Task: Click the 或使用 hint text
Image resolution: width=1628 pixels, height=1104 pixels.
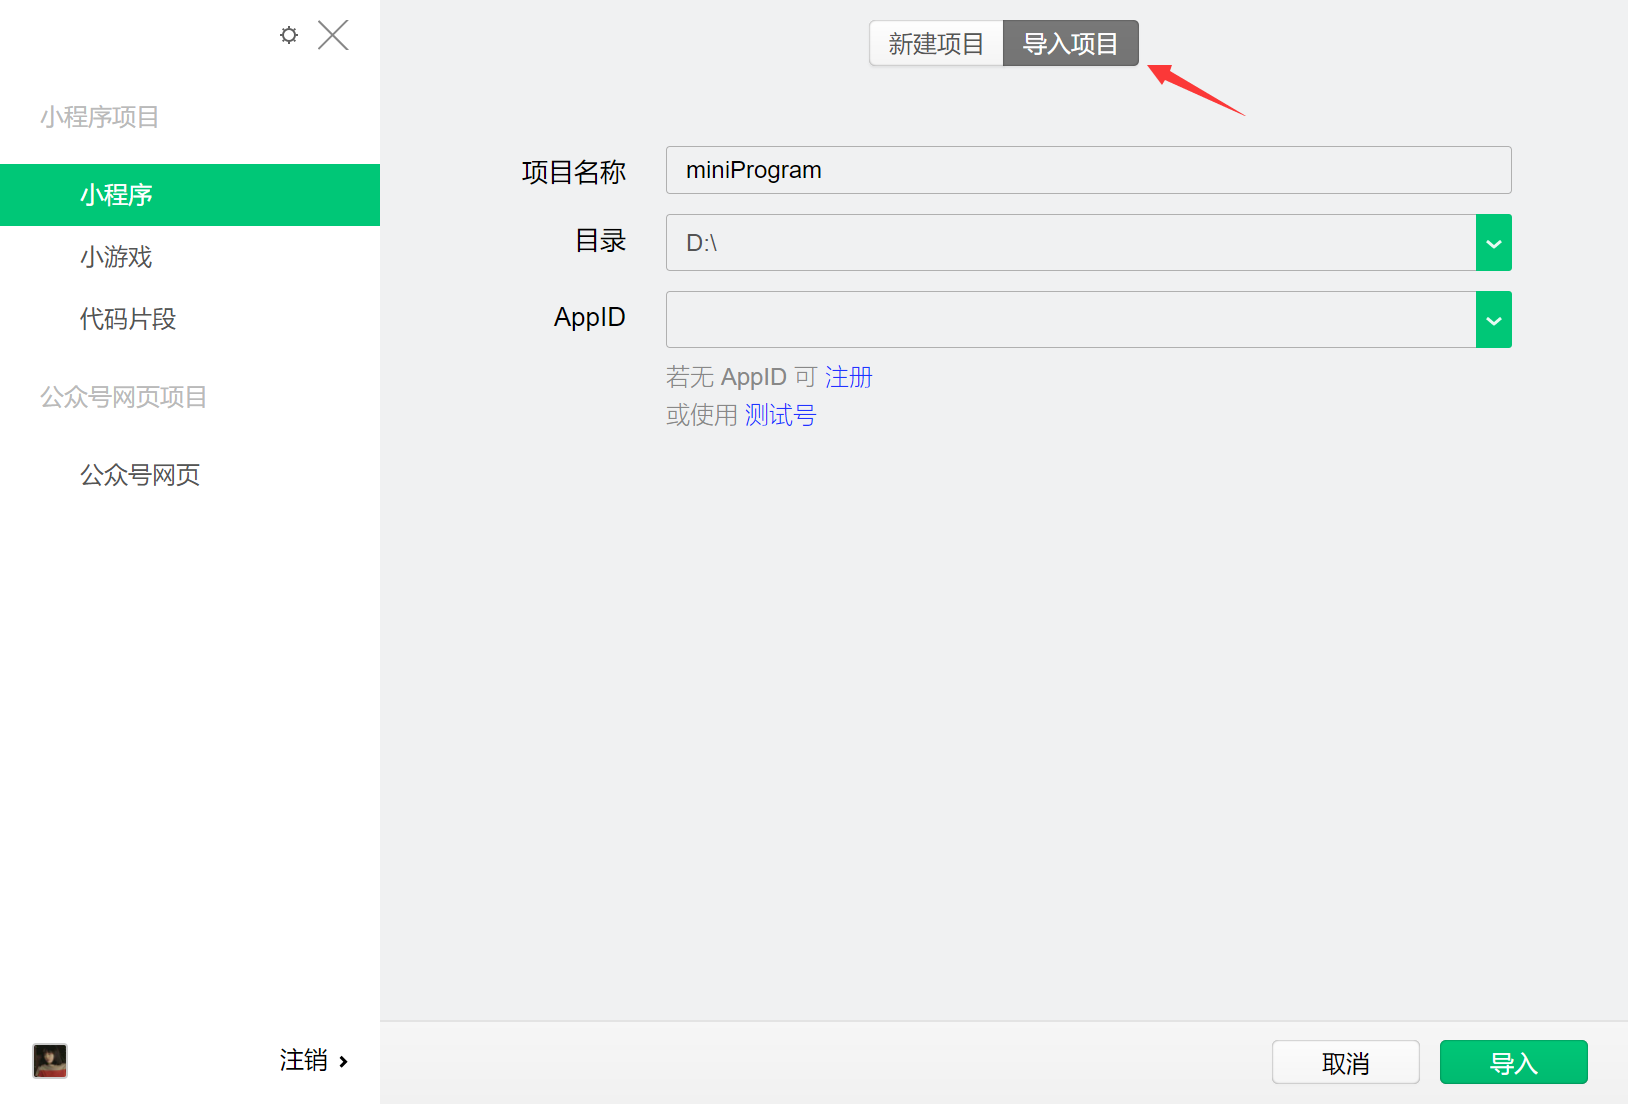Action: 702,415
